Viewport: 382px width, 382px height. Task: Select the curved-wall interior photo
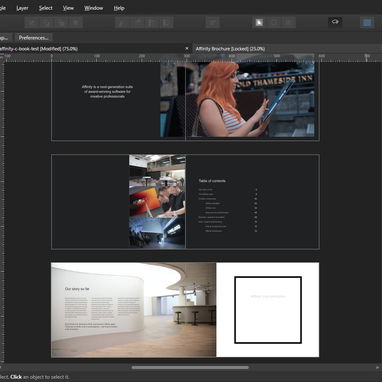(x=133, y=310)
